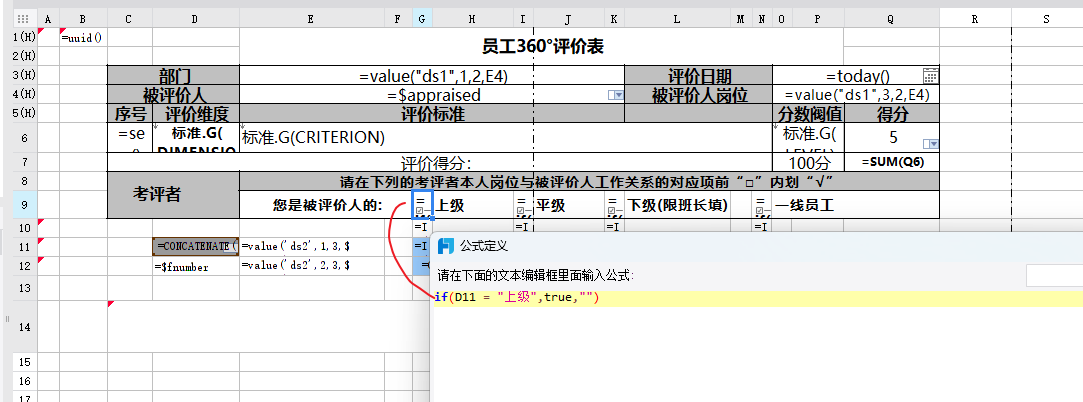This screenshot has width=1083, height=402.
Task: Click into the yellow formula editing field
Action: pos(757,298)
